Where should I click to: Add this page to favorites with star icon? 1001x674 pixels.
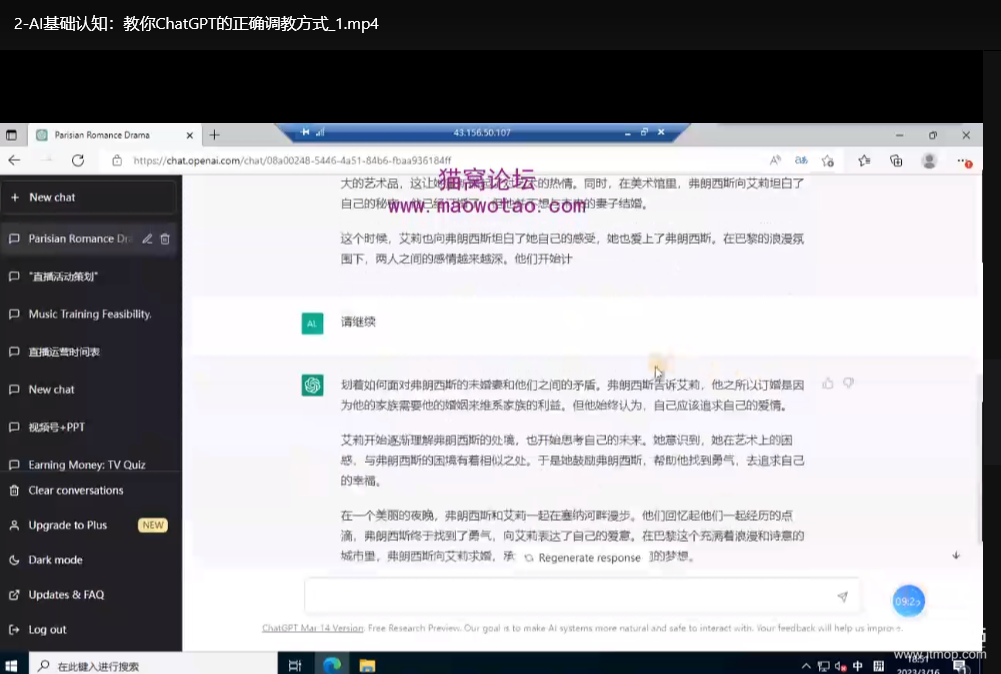coord(827,160)
